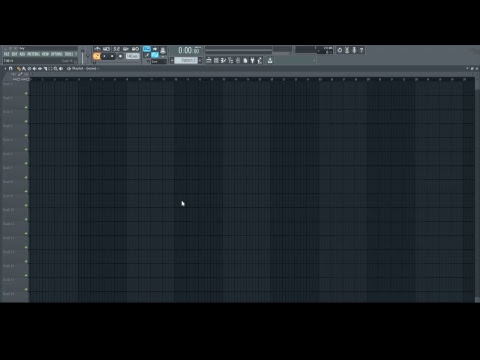Mute Track 8 with its green dot
Screen dimensions: 480x360
26,191
